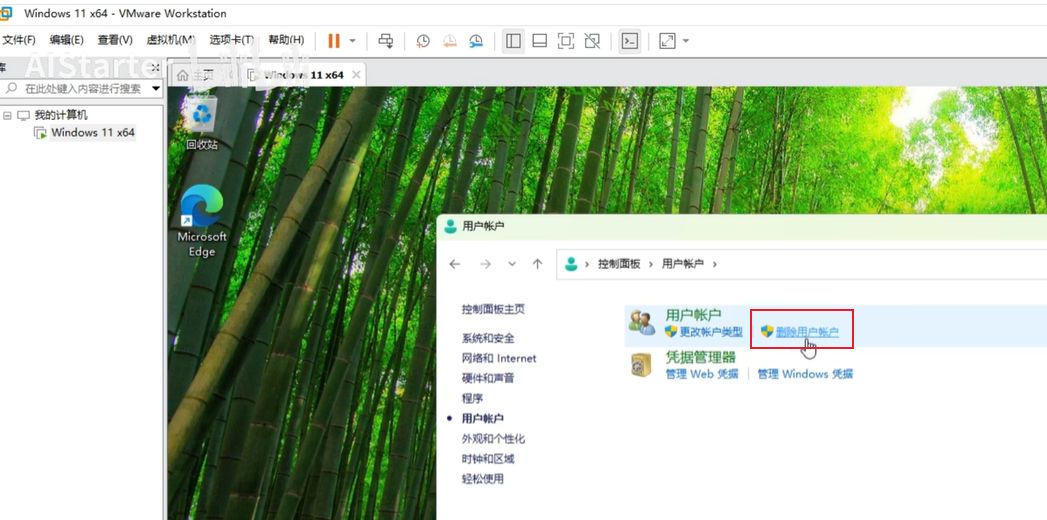Click Send Ctrl+Alt+Del toolbar icon
The image size is (1047, 520).
click(385, 41)
